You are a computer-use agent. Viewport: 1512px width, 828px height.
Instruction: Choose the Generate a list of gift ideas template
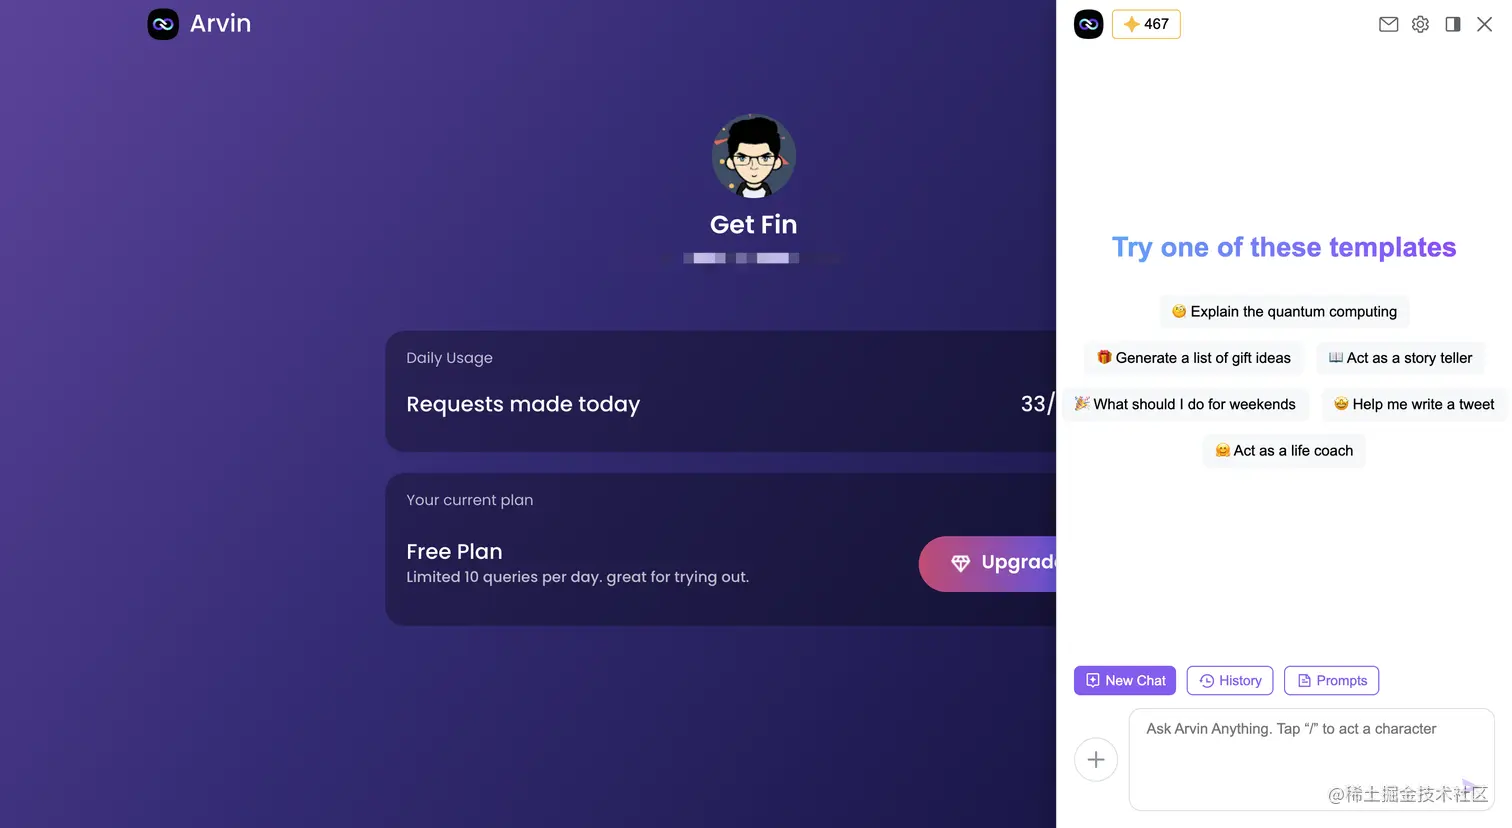[x=1194, y=357]
